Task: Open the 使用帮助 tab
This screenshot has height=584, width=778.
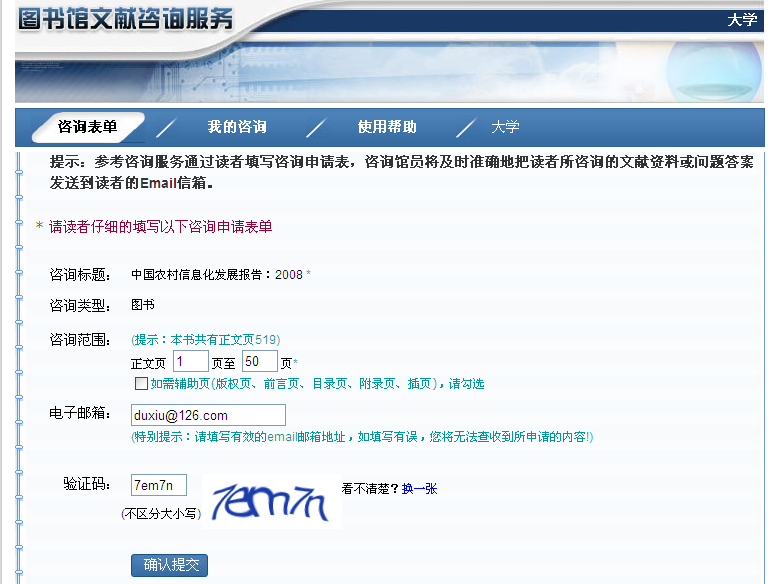Action: pos(387,127)
